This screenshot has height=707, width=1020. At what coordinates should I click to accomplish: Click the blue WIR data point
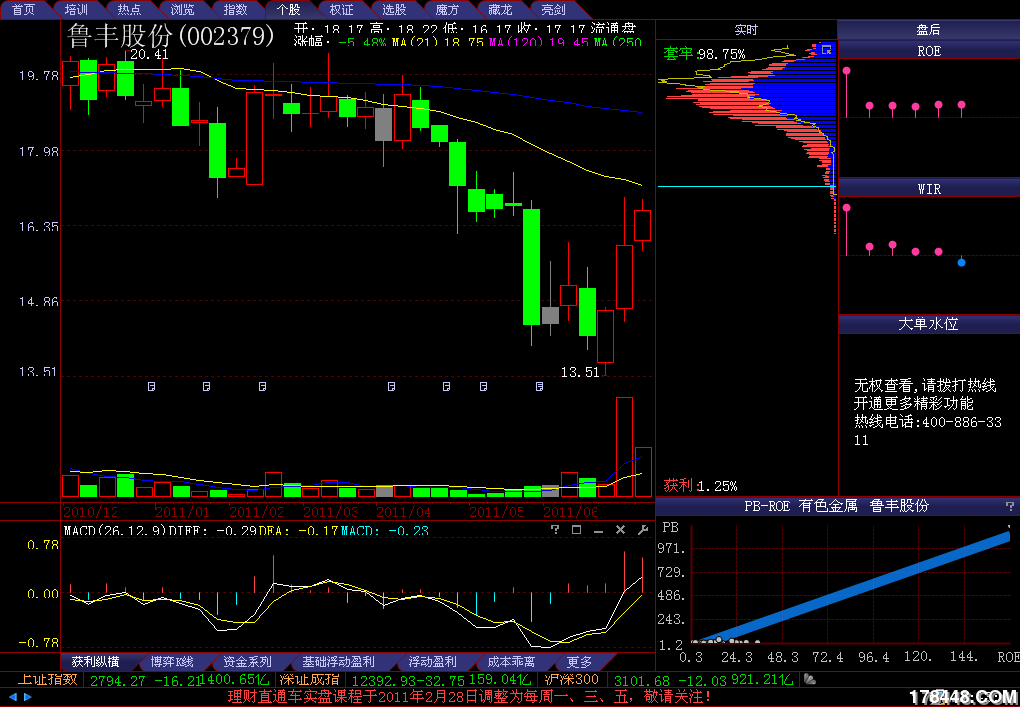click(961, 262)
